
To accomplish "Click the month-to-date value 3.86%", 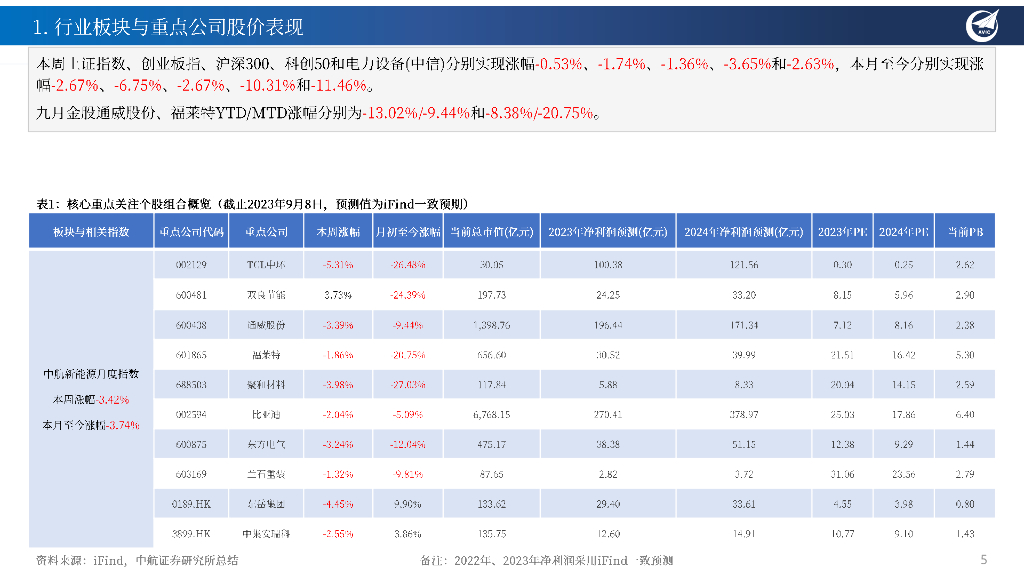I will click(408, 534).
